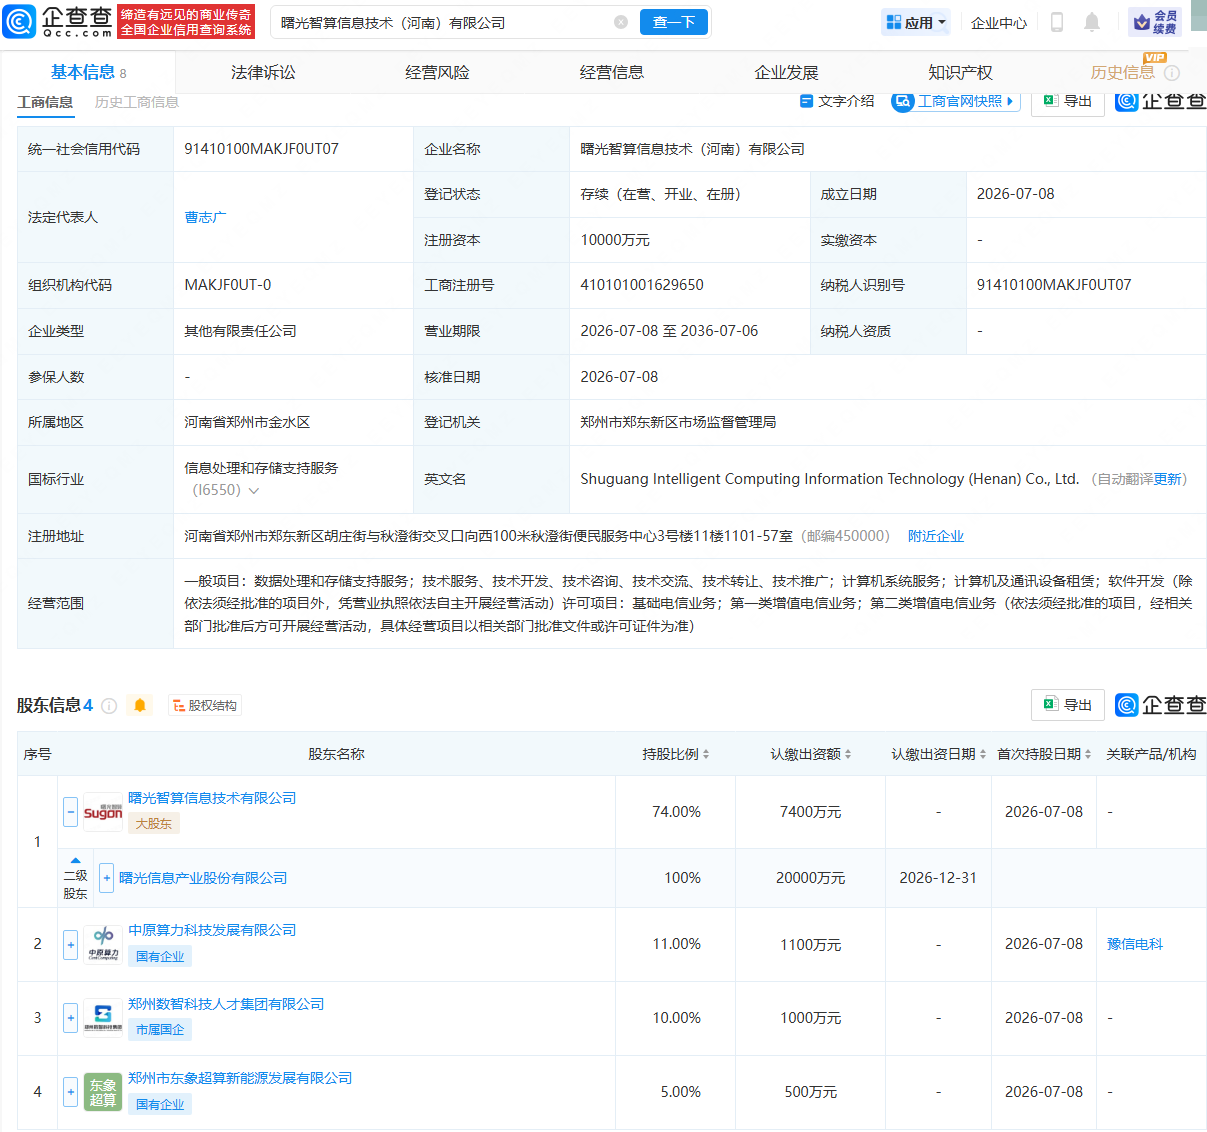Viewport: 1207px width, 1132px height.
Task: Select the 工商信息 sub-tab
Action: (x=45, y=102)
